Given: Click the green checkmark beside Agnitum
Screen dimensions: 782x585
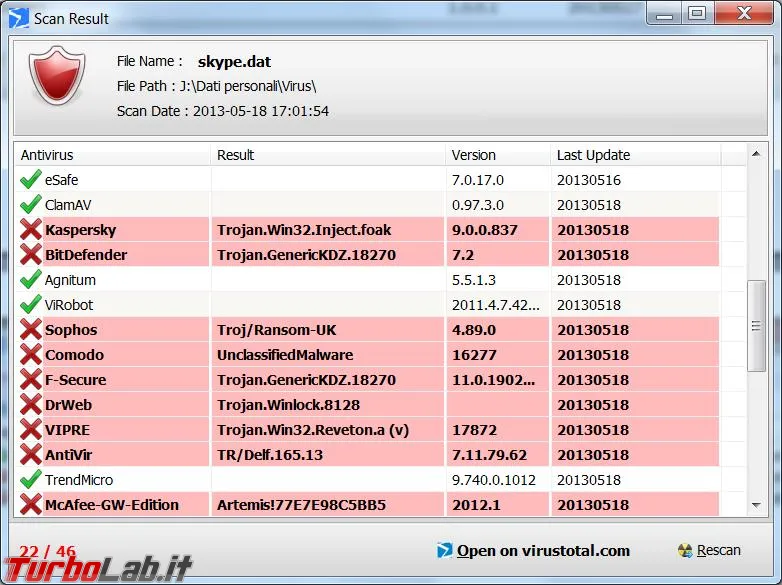Looking at the screenshot, I should (30, 279).
